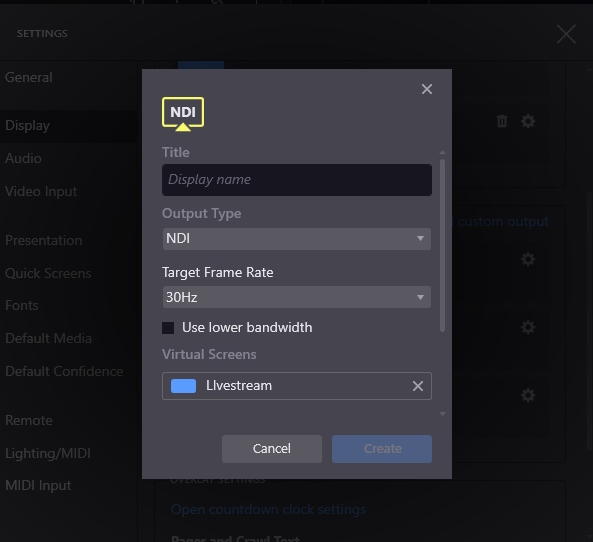The width and height of the screenshot is (593, 542).
Task: Open MIDI Input settings
Action: [x=38, y=486]
